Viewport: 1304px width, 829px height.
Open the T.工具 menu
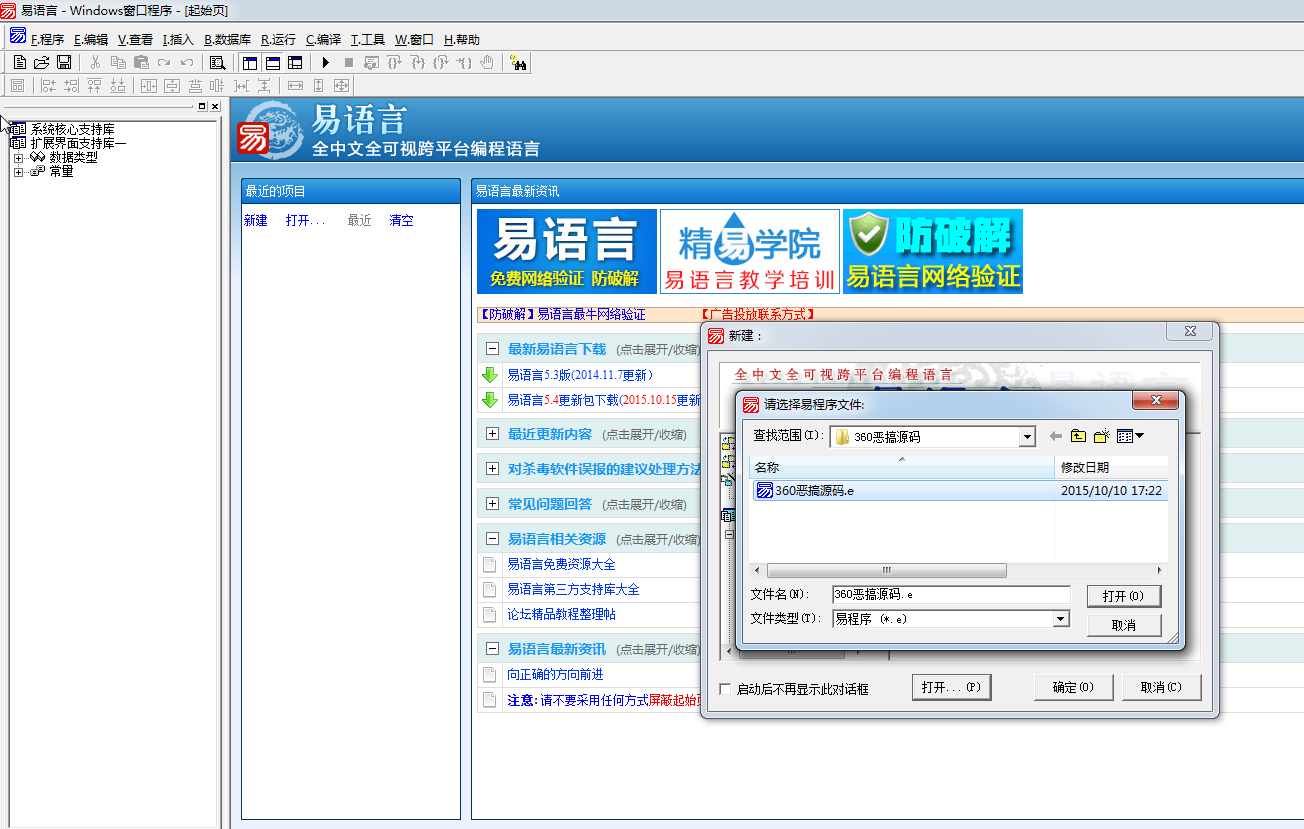click(367, 40)
